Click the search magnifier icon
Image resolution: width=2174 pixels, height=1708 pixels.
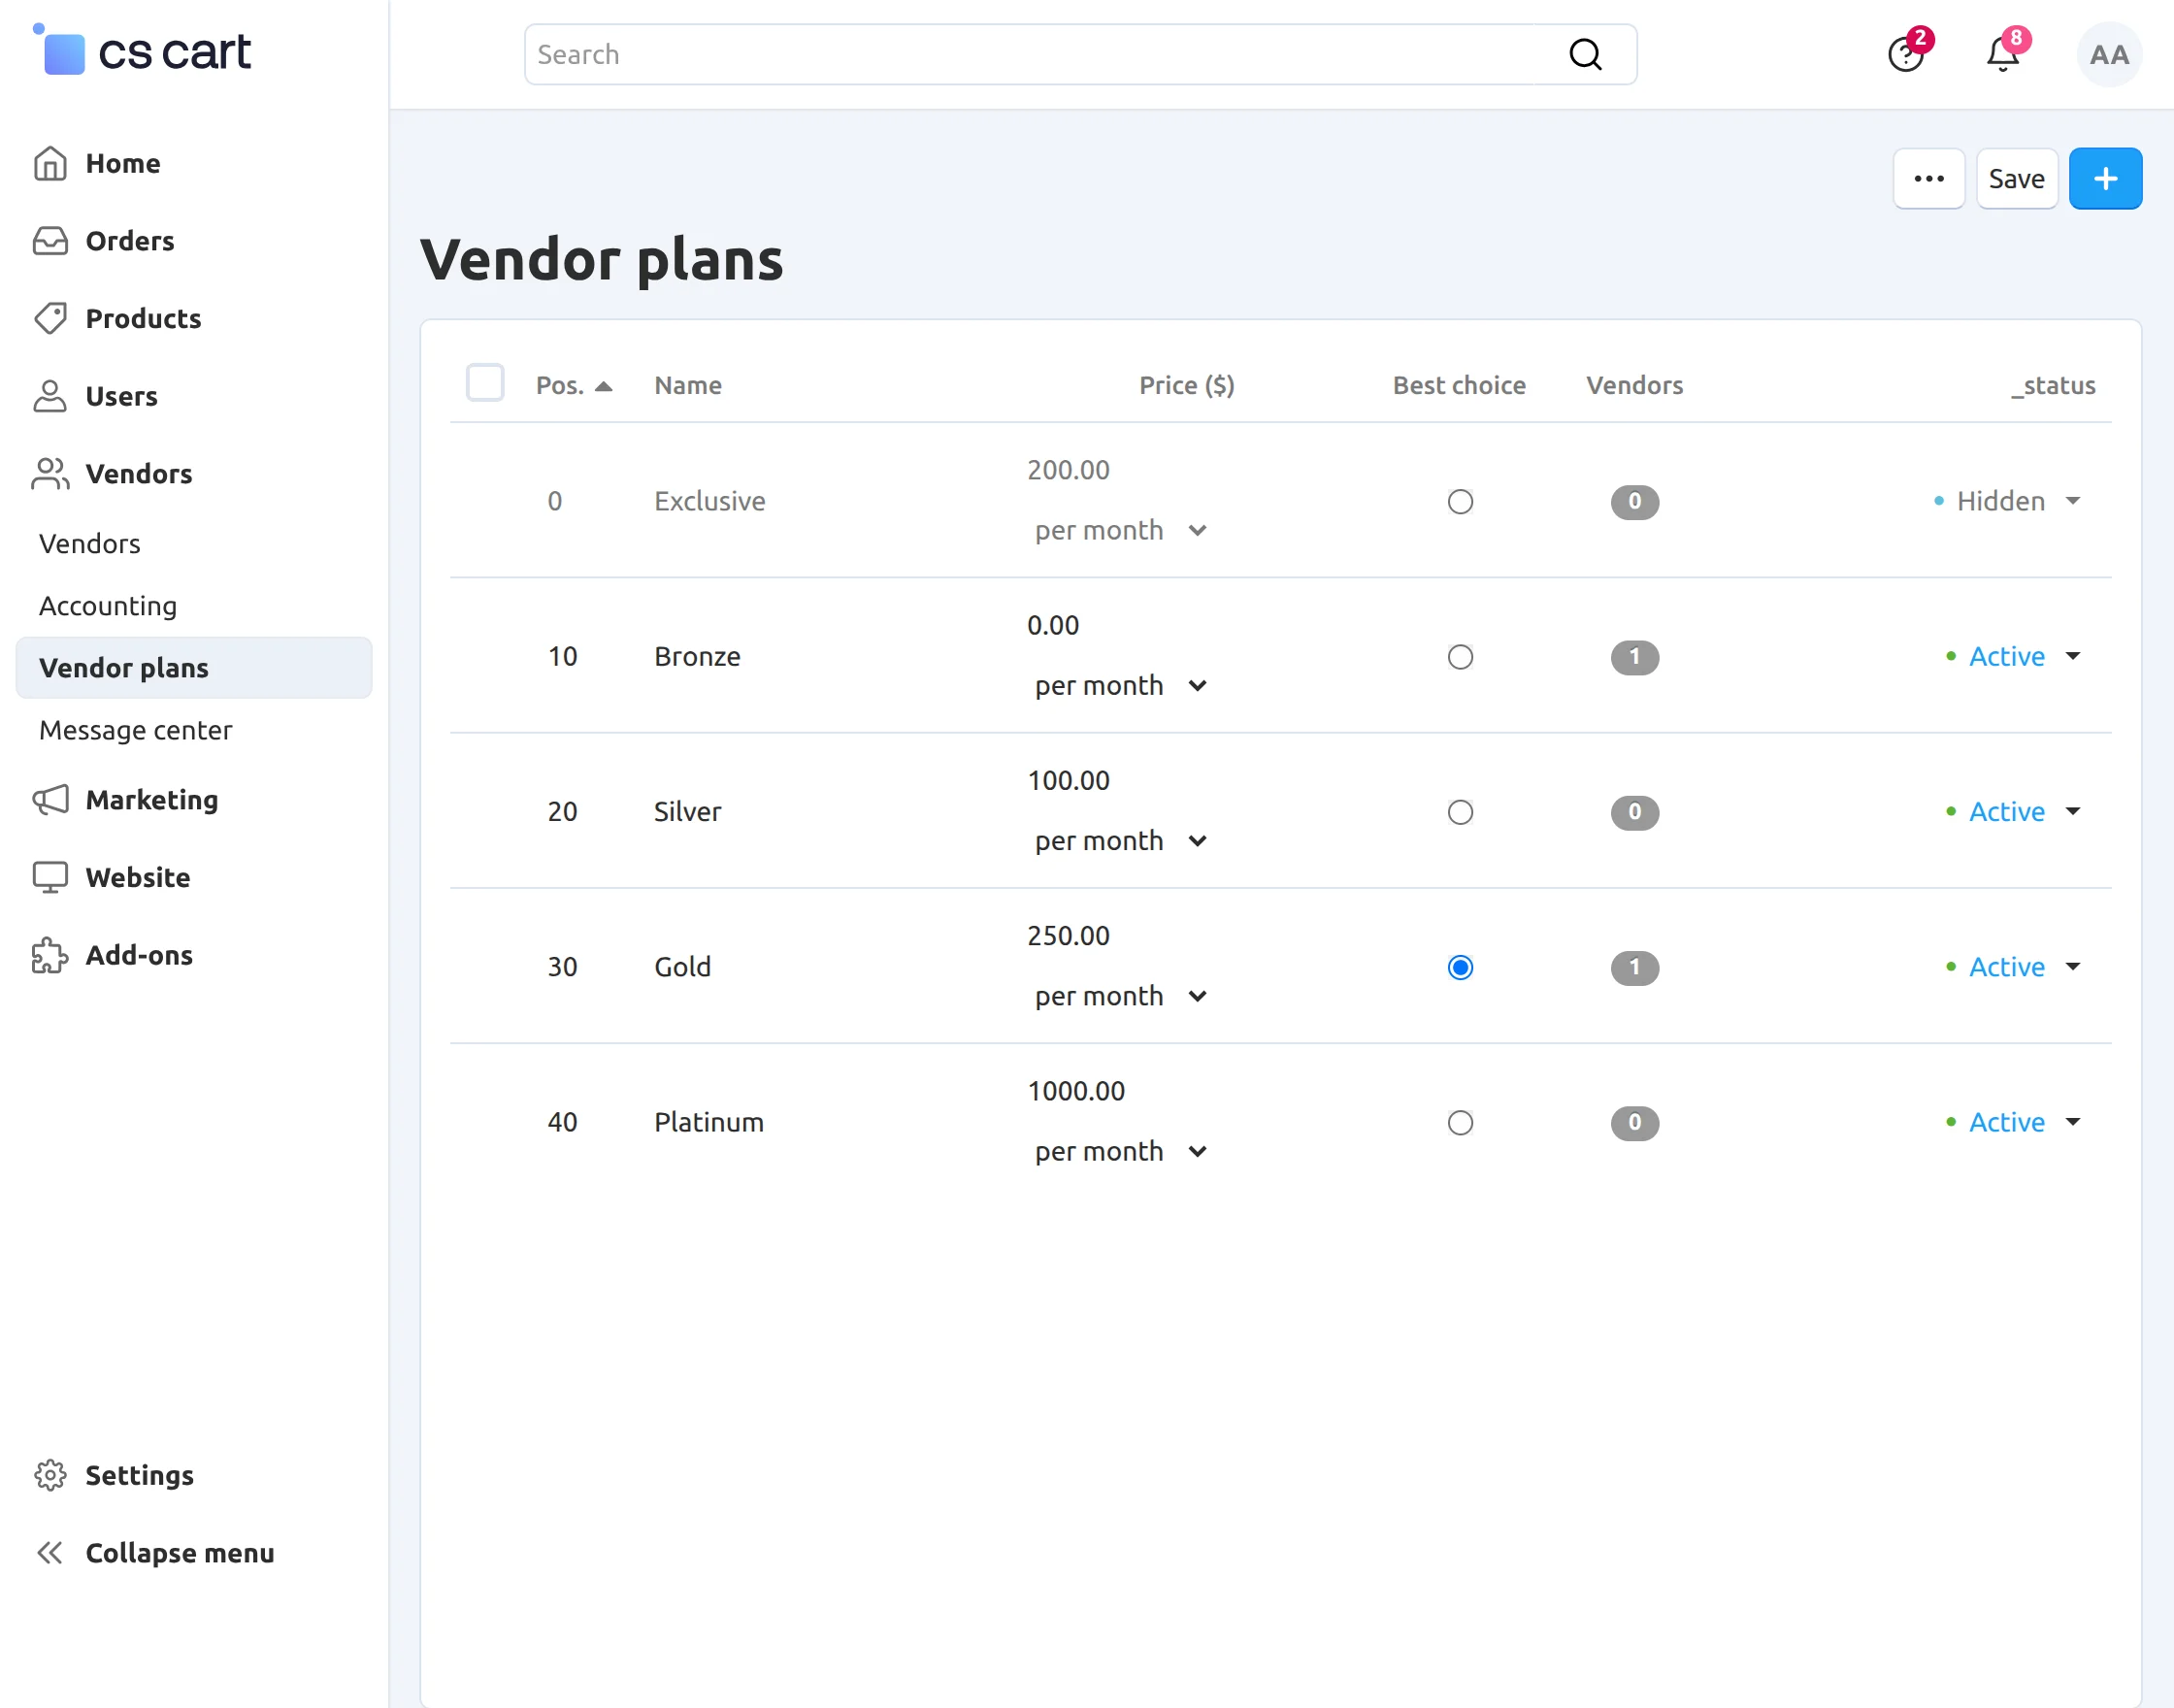[1585, 54]
